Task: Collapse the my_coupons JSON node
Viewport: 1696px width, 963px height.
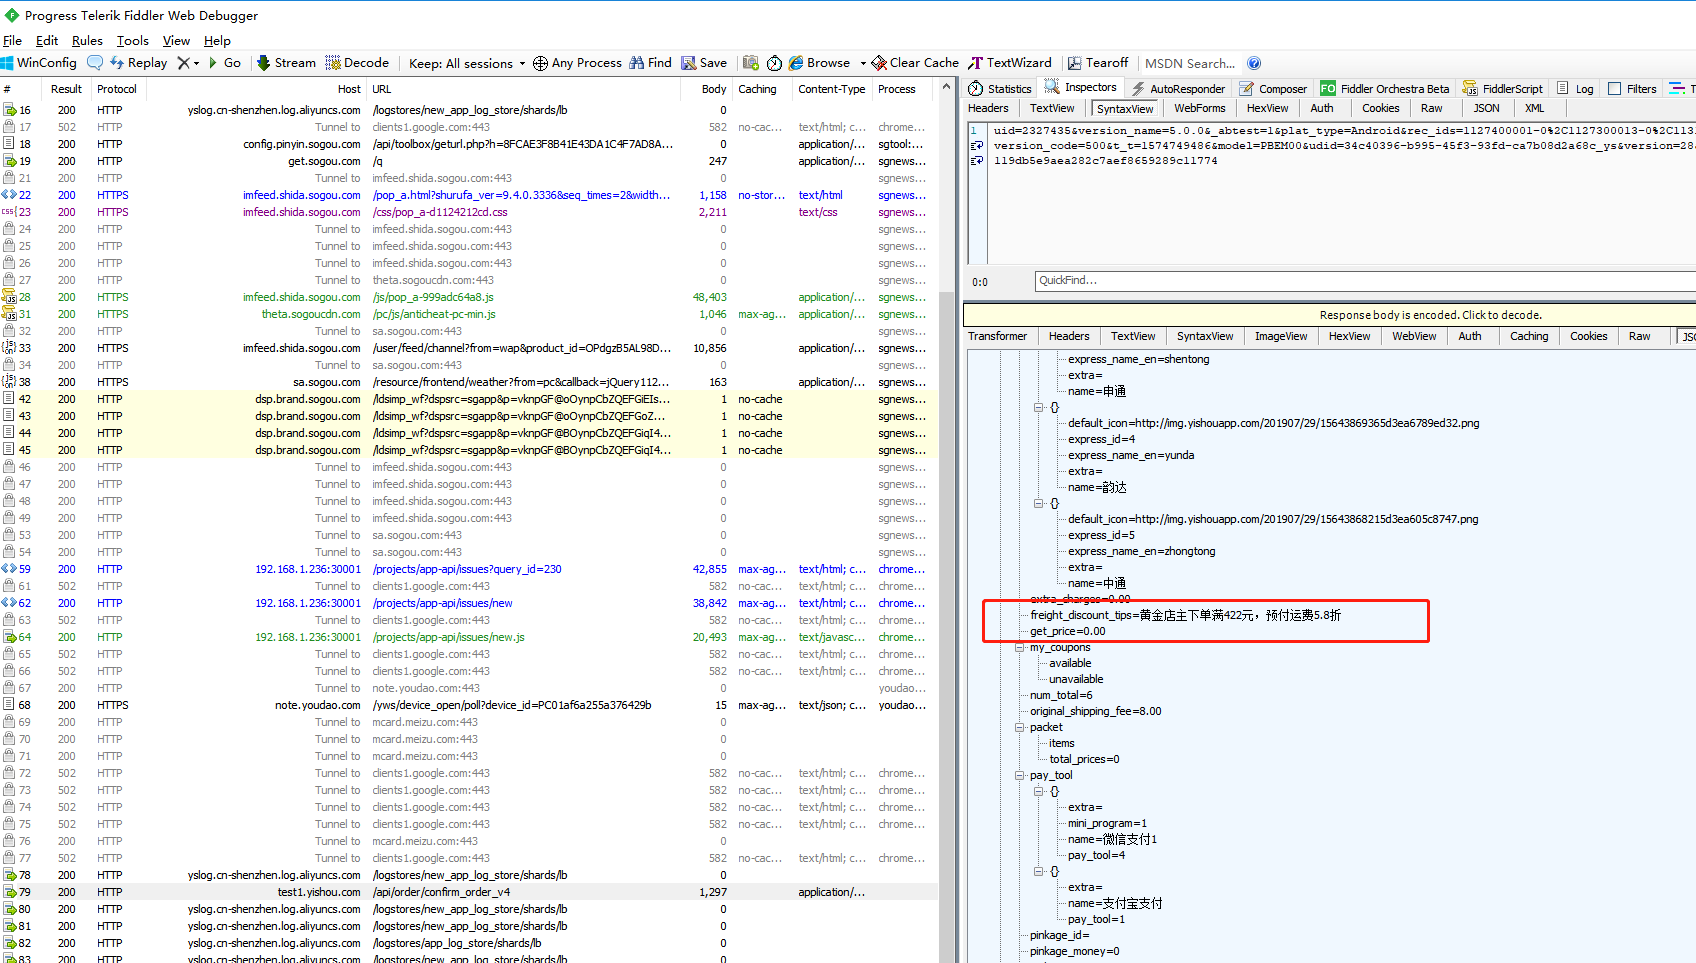Action: click(1020, 647)
